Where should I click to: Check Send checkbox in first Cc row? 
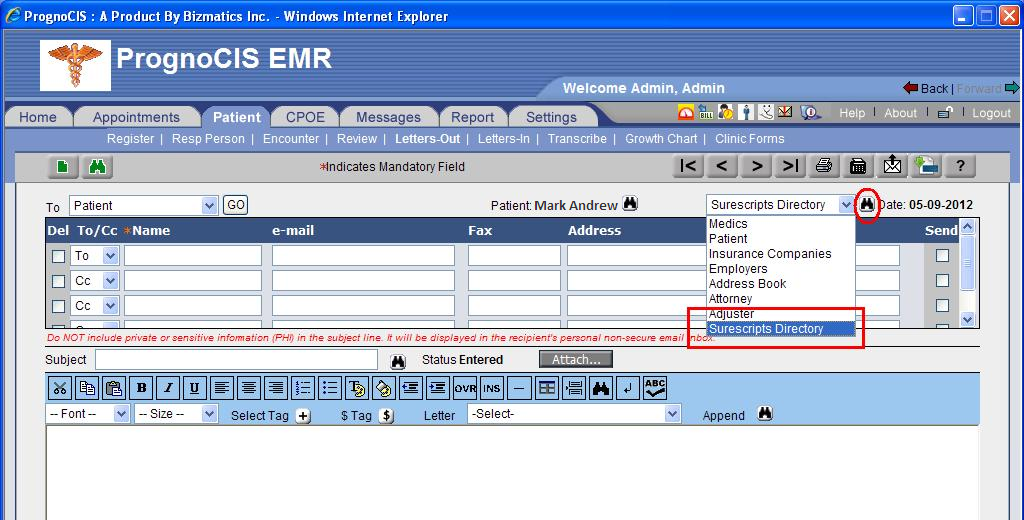pyautogui.click(x=942, y=280)
